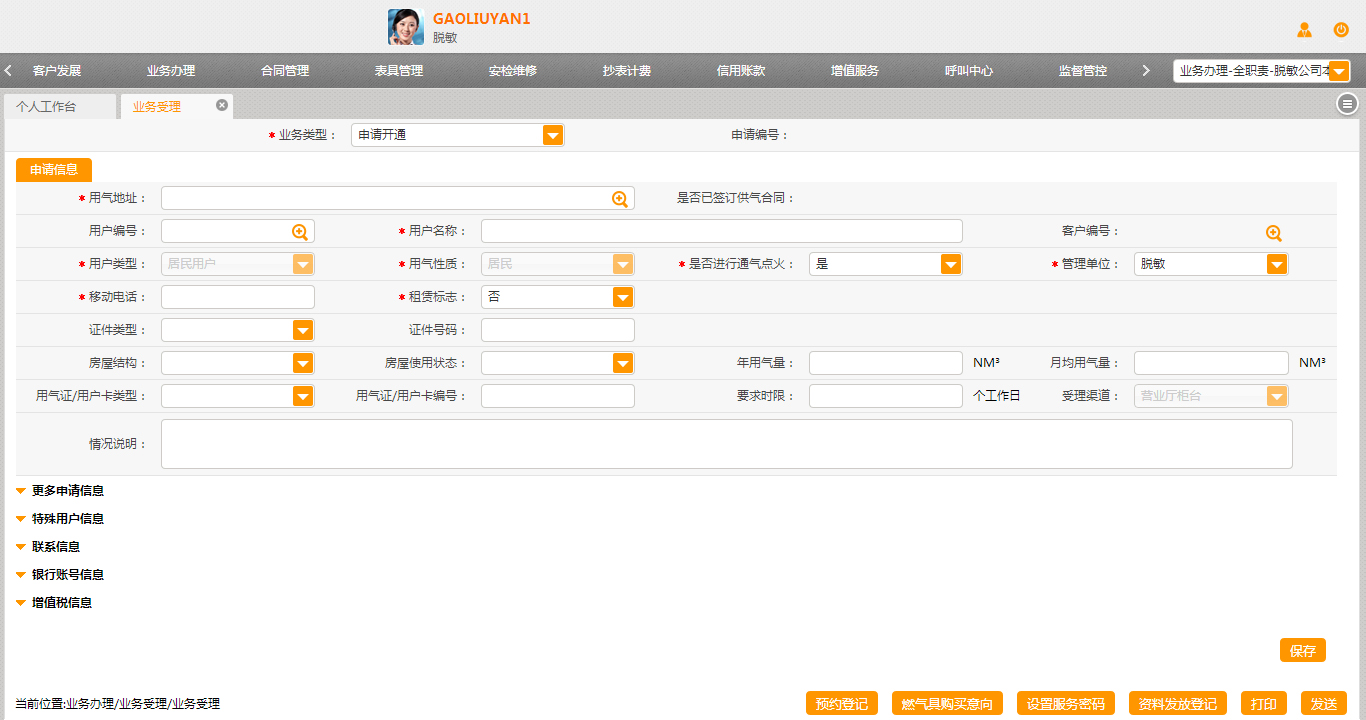The image size is (1366, 720).
Task: Click the user avatar photo
Action: (x=406, y=27)
